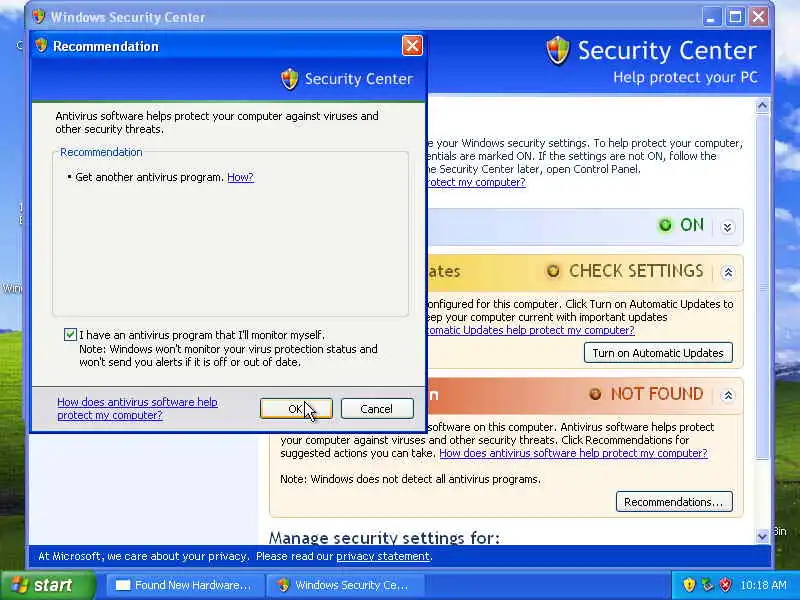Click the large Security Center shield logo
This screenshot has width=800, height=600.
click(558, 51)
